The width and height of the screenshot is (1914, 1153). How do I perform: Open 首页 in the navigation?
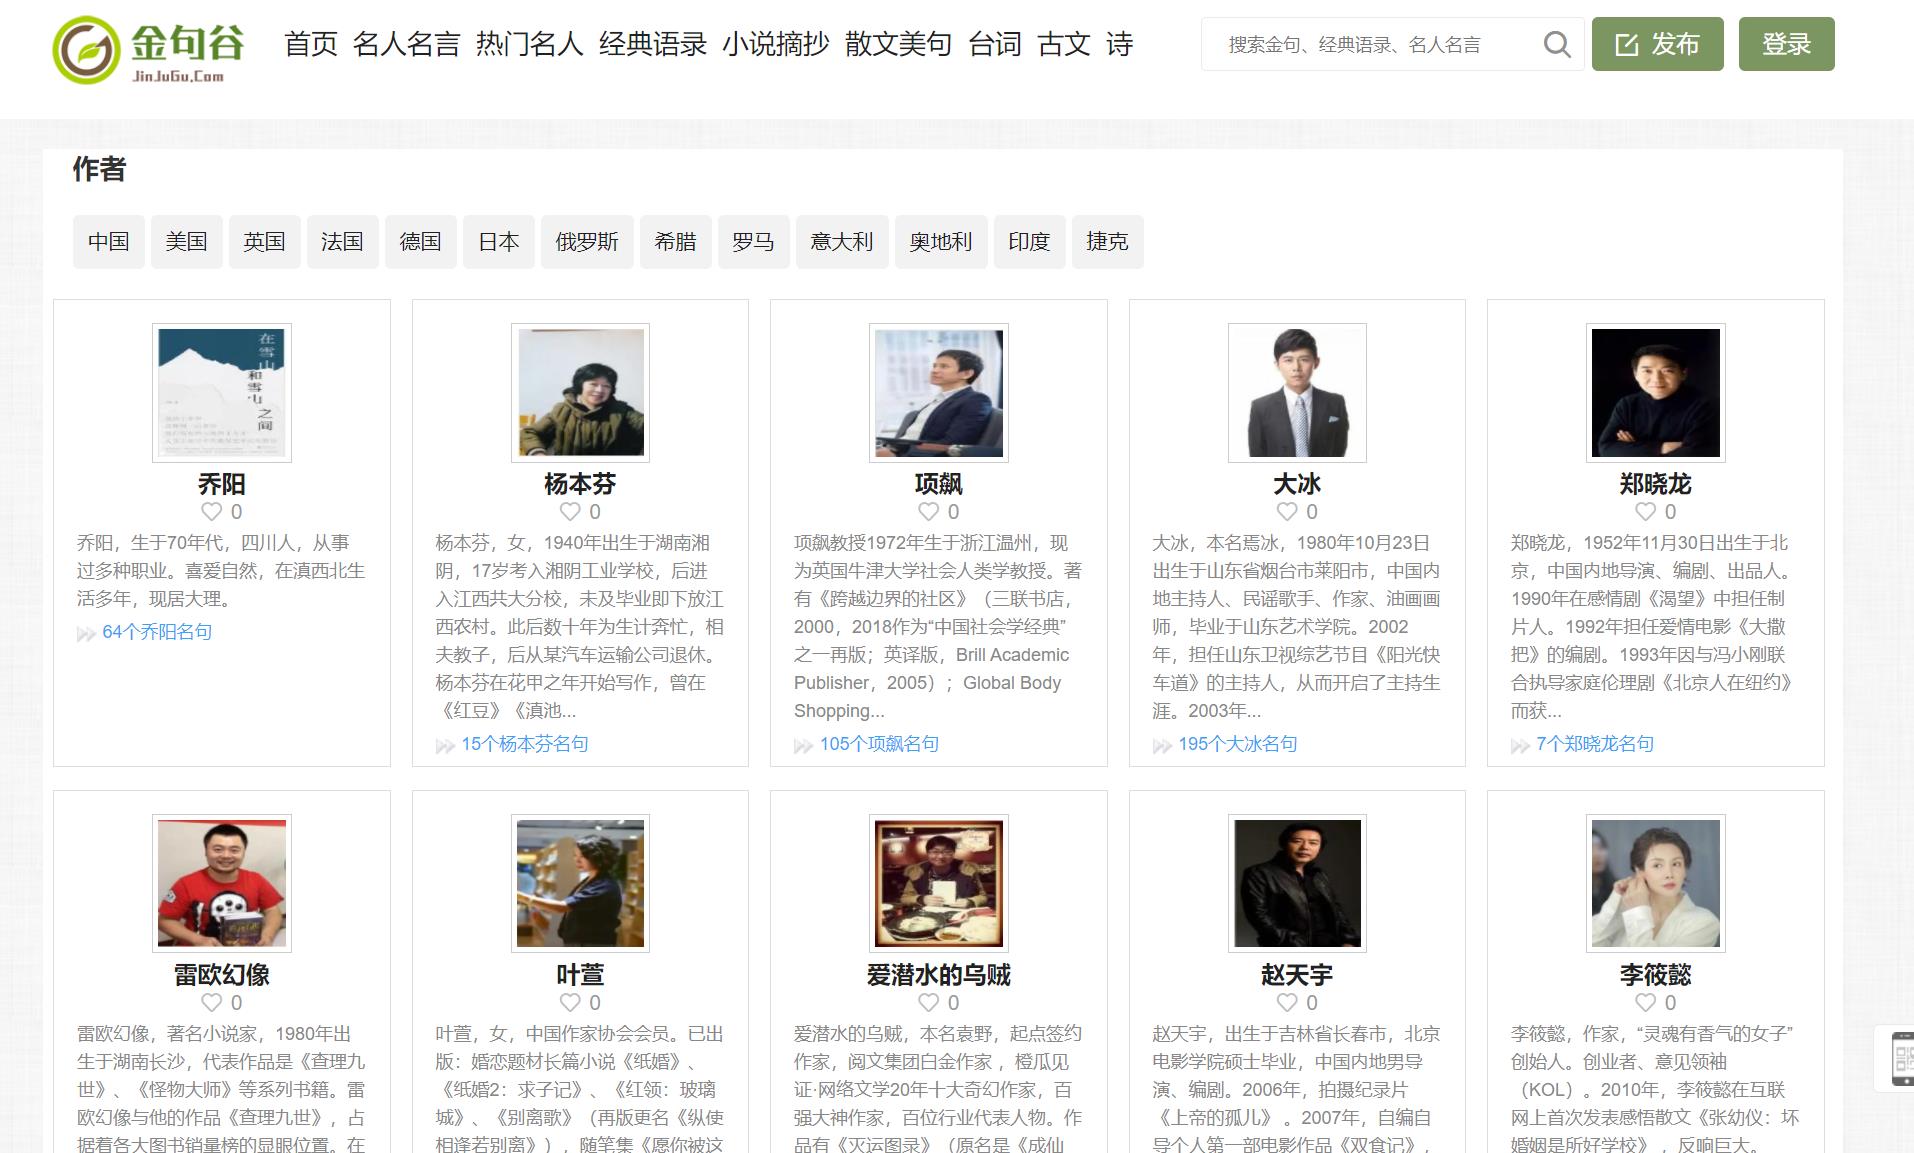pos(311,44)
